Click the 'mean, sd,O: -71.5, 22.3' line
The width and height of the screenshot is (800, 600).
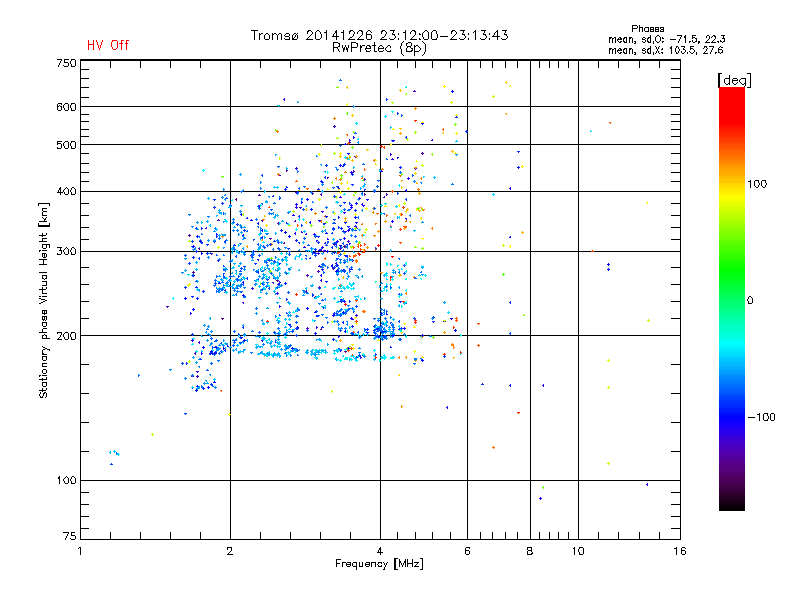(x=666, y=39)
